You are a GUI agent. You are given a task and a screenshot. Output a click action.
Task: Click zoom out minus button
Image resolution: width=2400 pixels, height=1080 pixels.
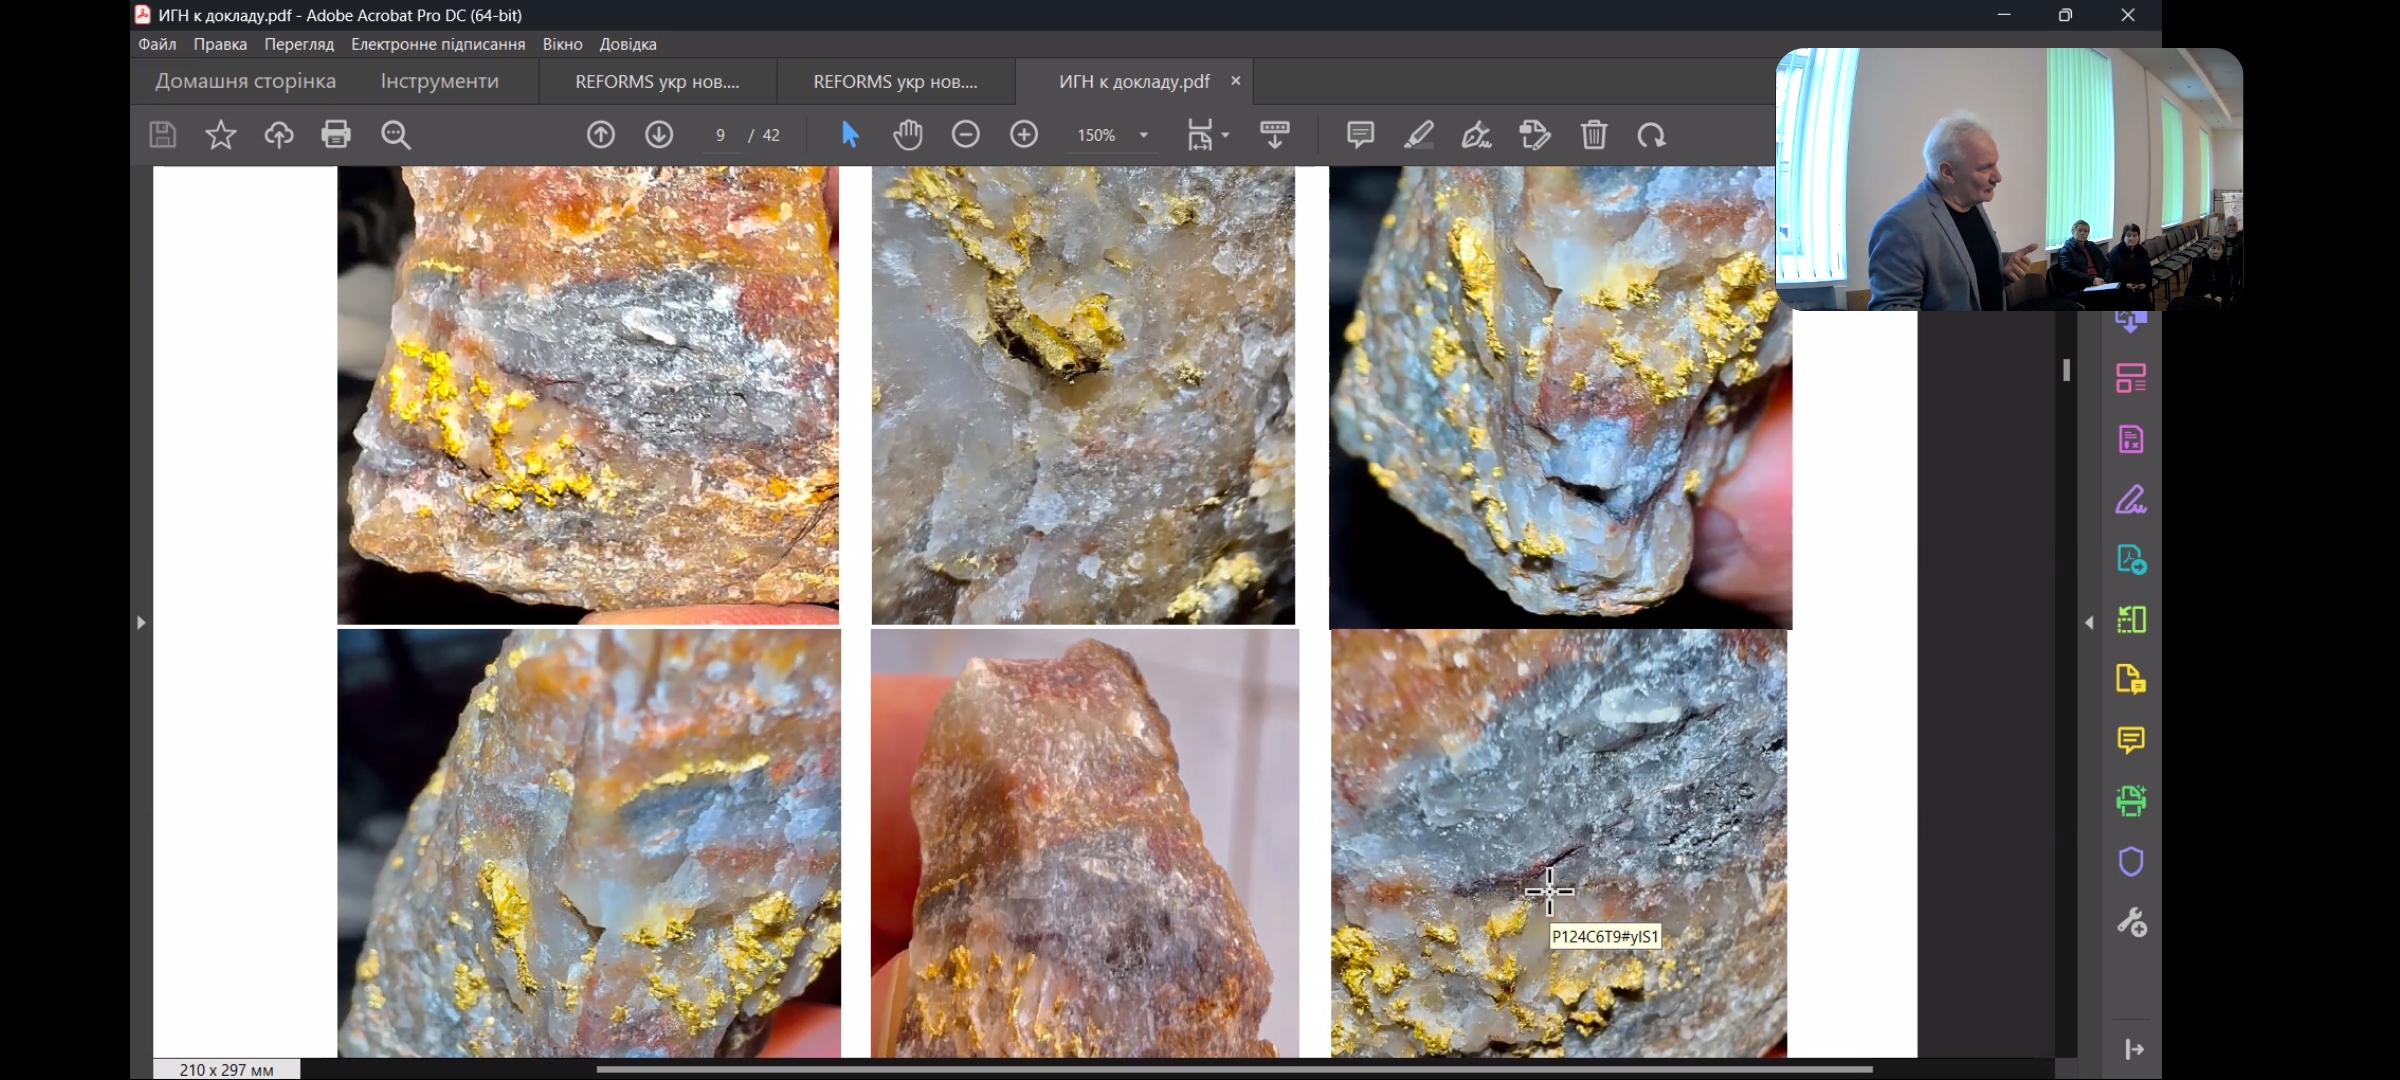[x=965, y=134]
